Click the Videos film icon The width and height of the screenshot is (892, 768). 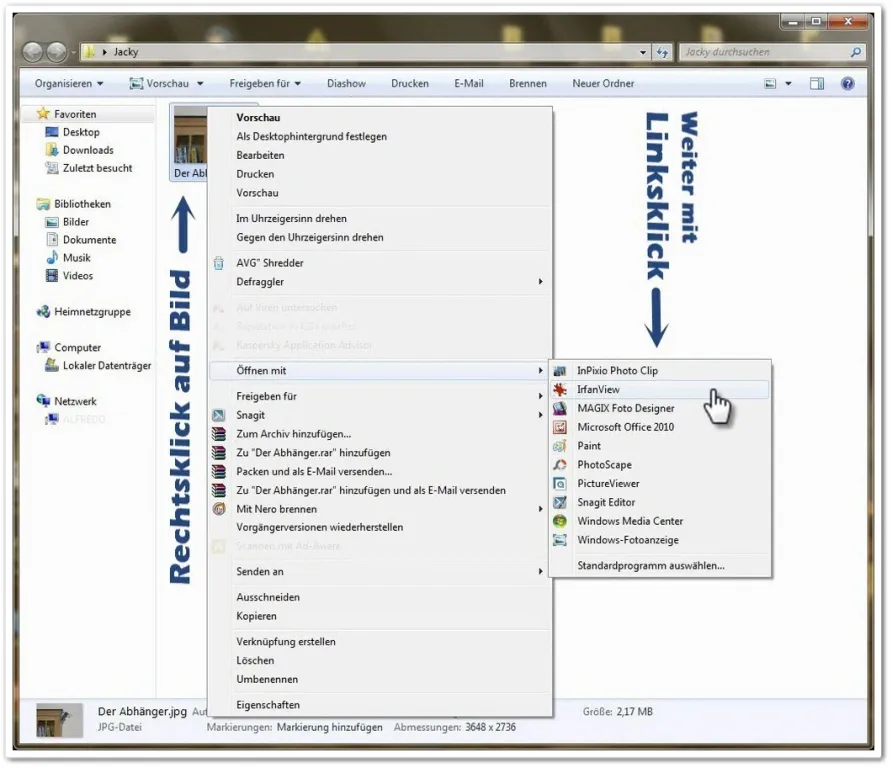click(52, 276)
